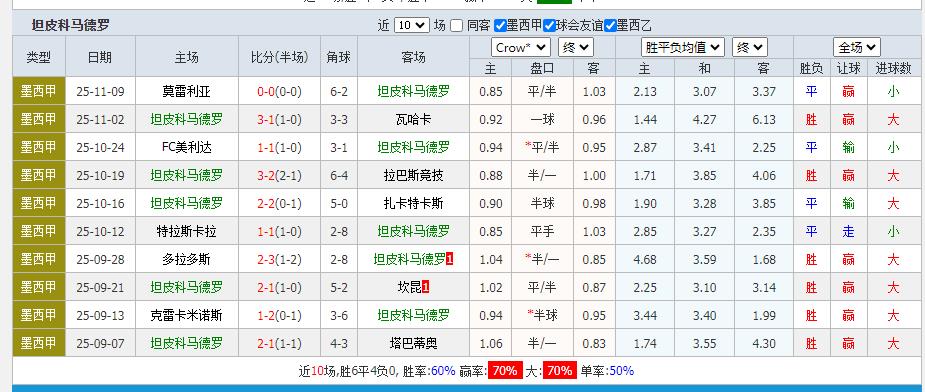Uncheck the 球会友谊 filter checkbox
The image size is (925, 392).
(x=550, y=25)
